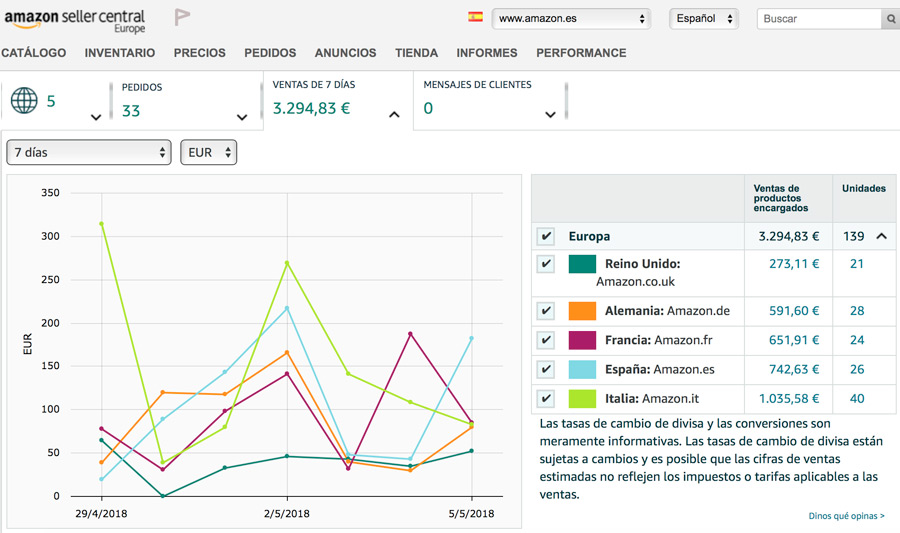This screenshot has width=900, height=533.
Task: Open the INFORMES menu
Action: (x=487, y=53)
